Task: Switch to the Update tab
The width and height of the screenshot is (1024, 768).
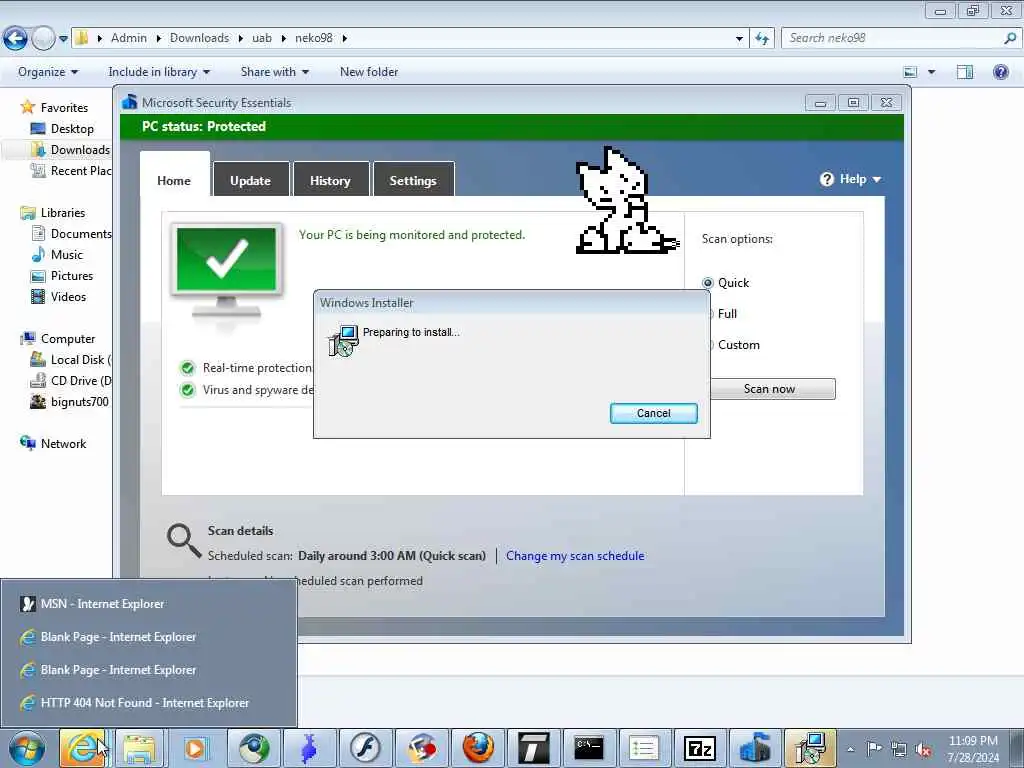Action: click(x=250, y=180)
